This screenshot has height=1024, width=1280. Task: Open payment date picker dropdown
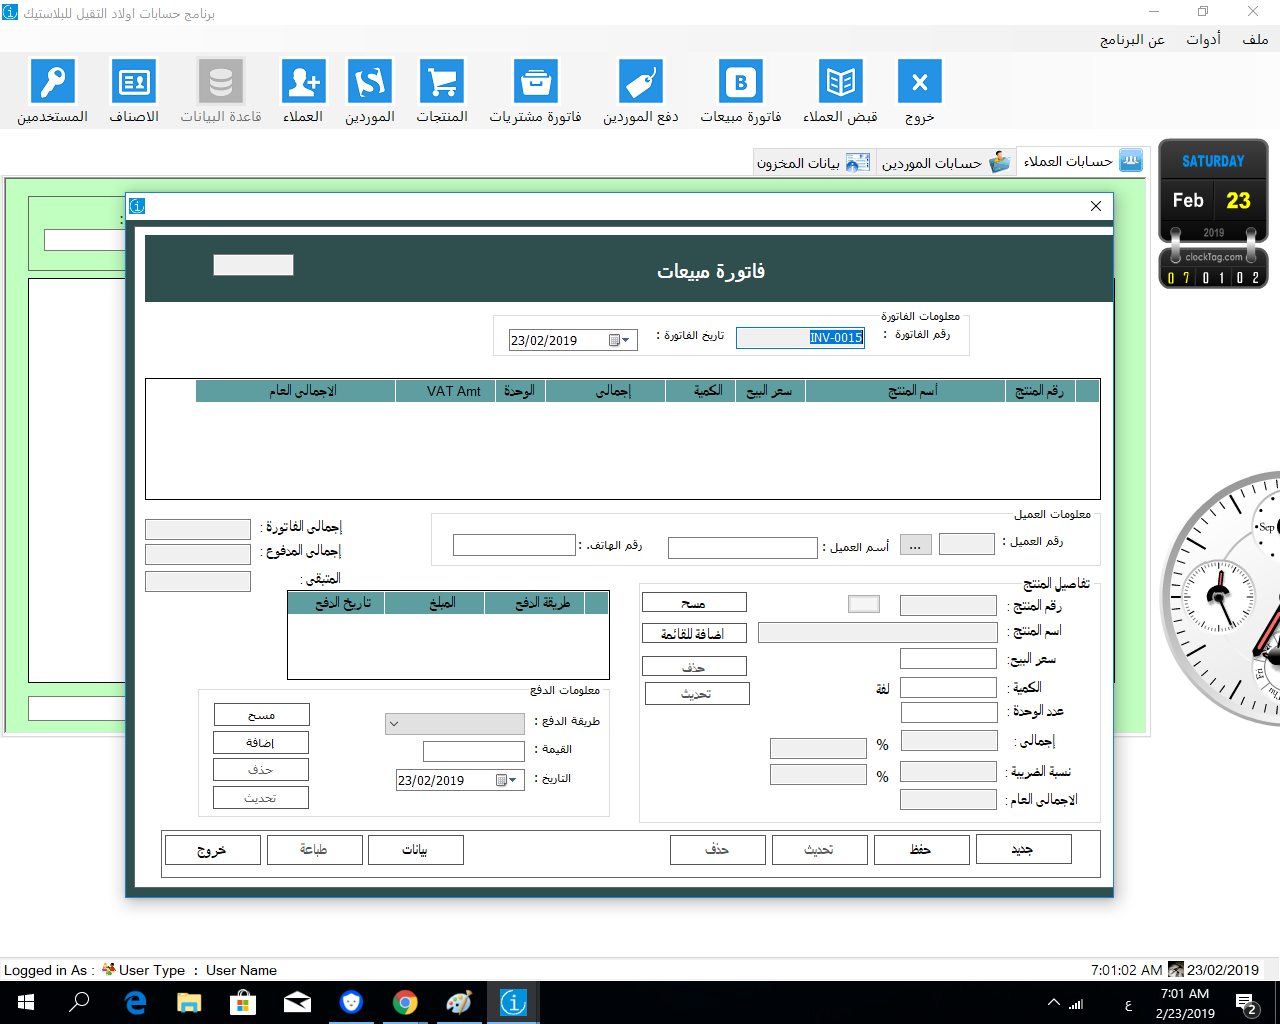509,780
